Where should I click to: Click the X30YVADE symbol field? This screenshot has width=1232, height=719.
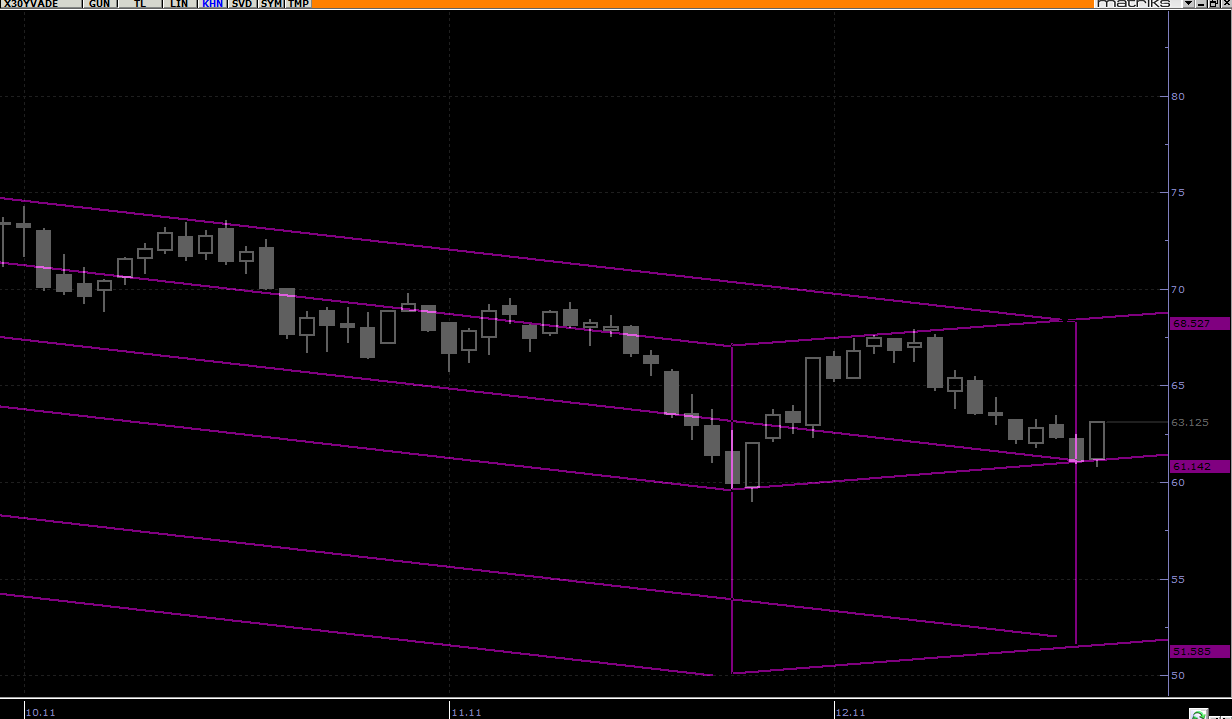42,4
